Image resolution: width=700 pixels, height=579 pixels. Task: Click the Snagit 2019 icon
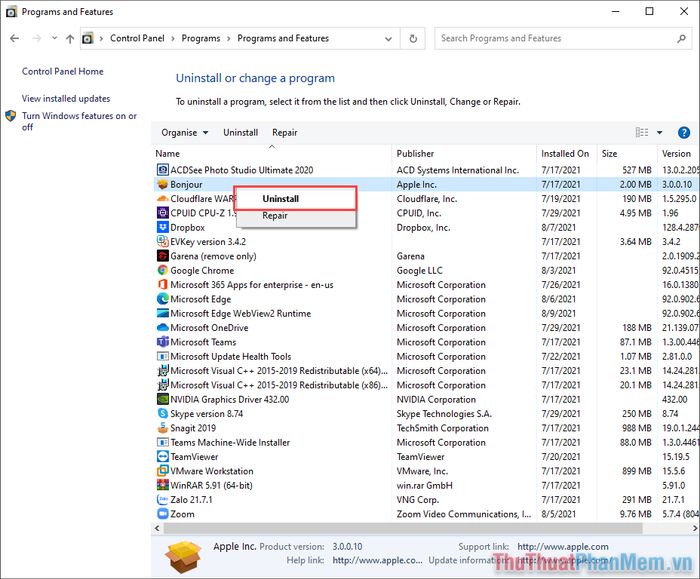(163, 428)
